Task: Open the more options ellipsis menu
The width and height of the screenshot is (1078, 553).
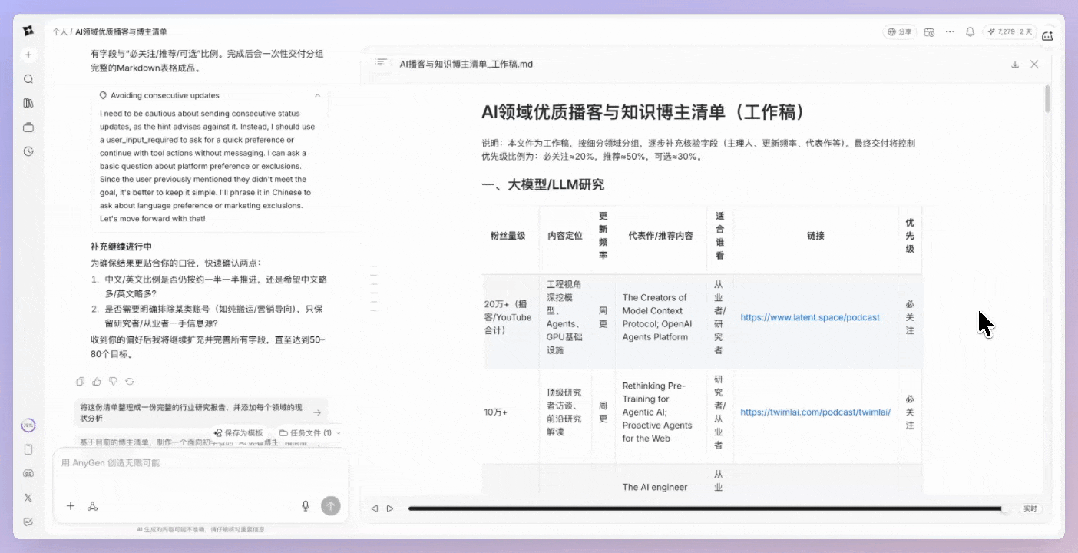Action: tap(950, 32)
